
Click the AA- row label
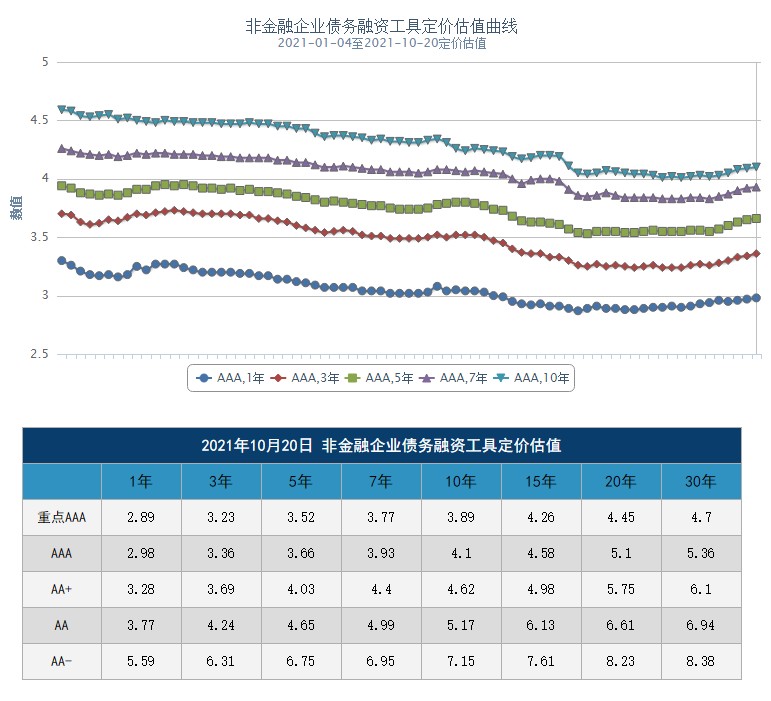click(x=63, y=661)
